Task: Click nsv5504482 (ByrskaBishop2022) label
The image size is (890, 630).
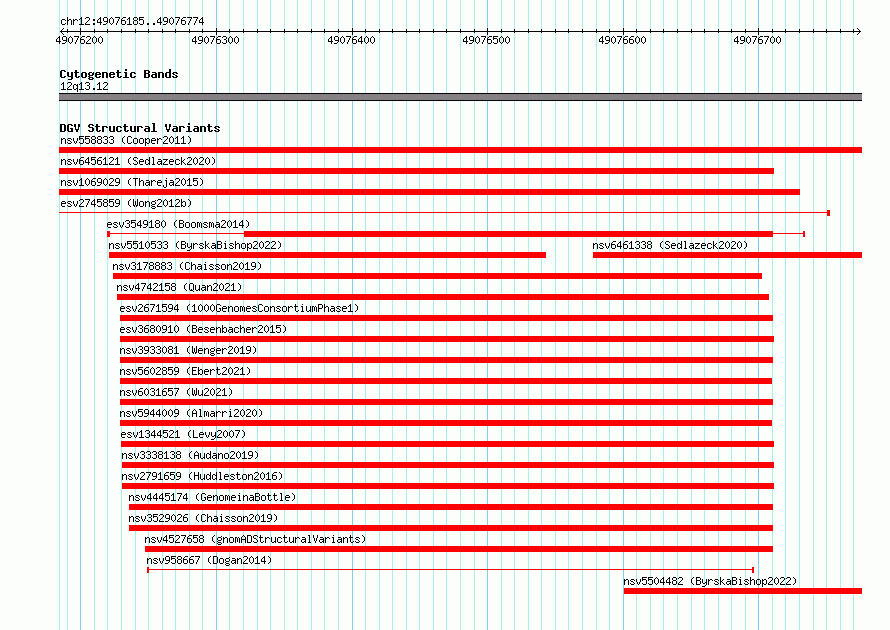Action: pyautogui.click(x=710, y=581)
